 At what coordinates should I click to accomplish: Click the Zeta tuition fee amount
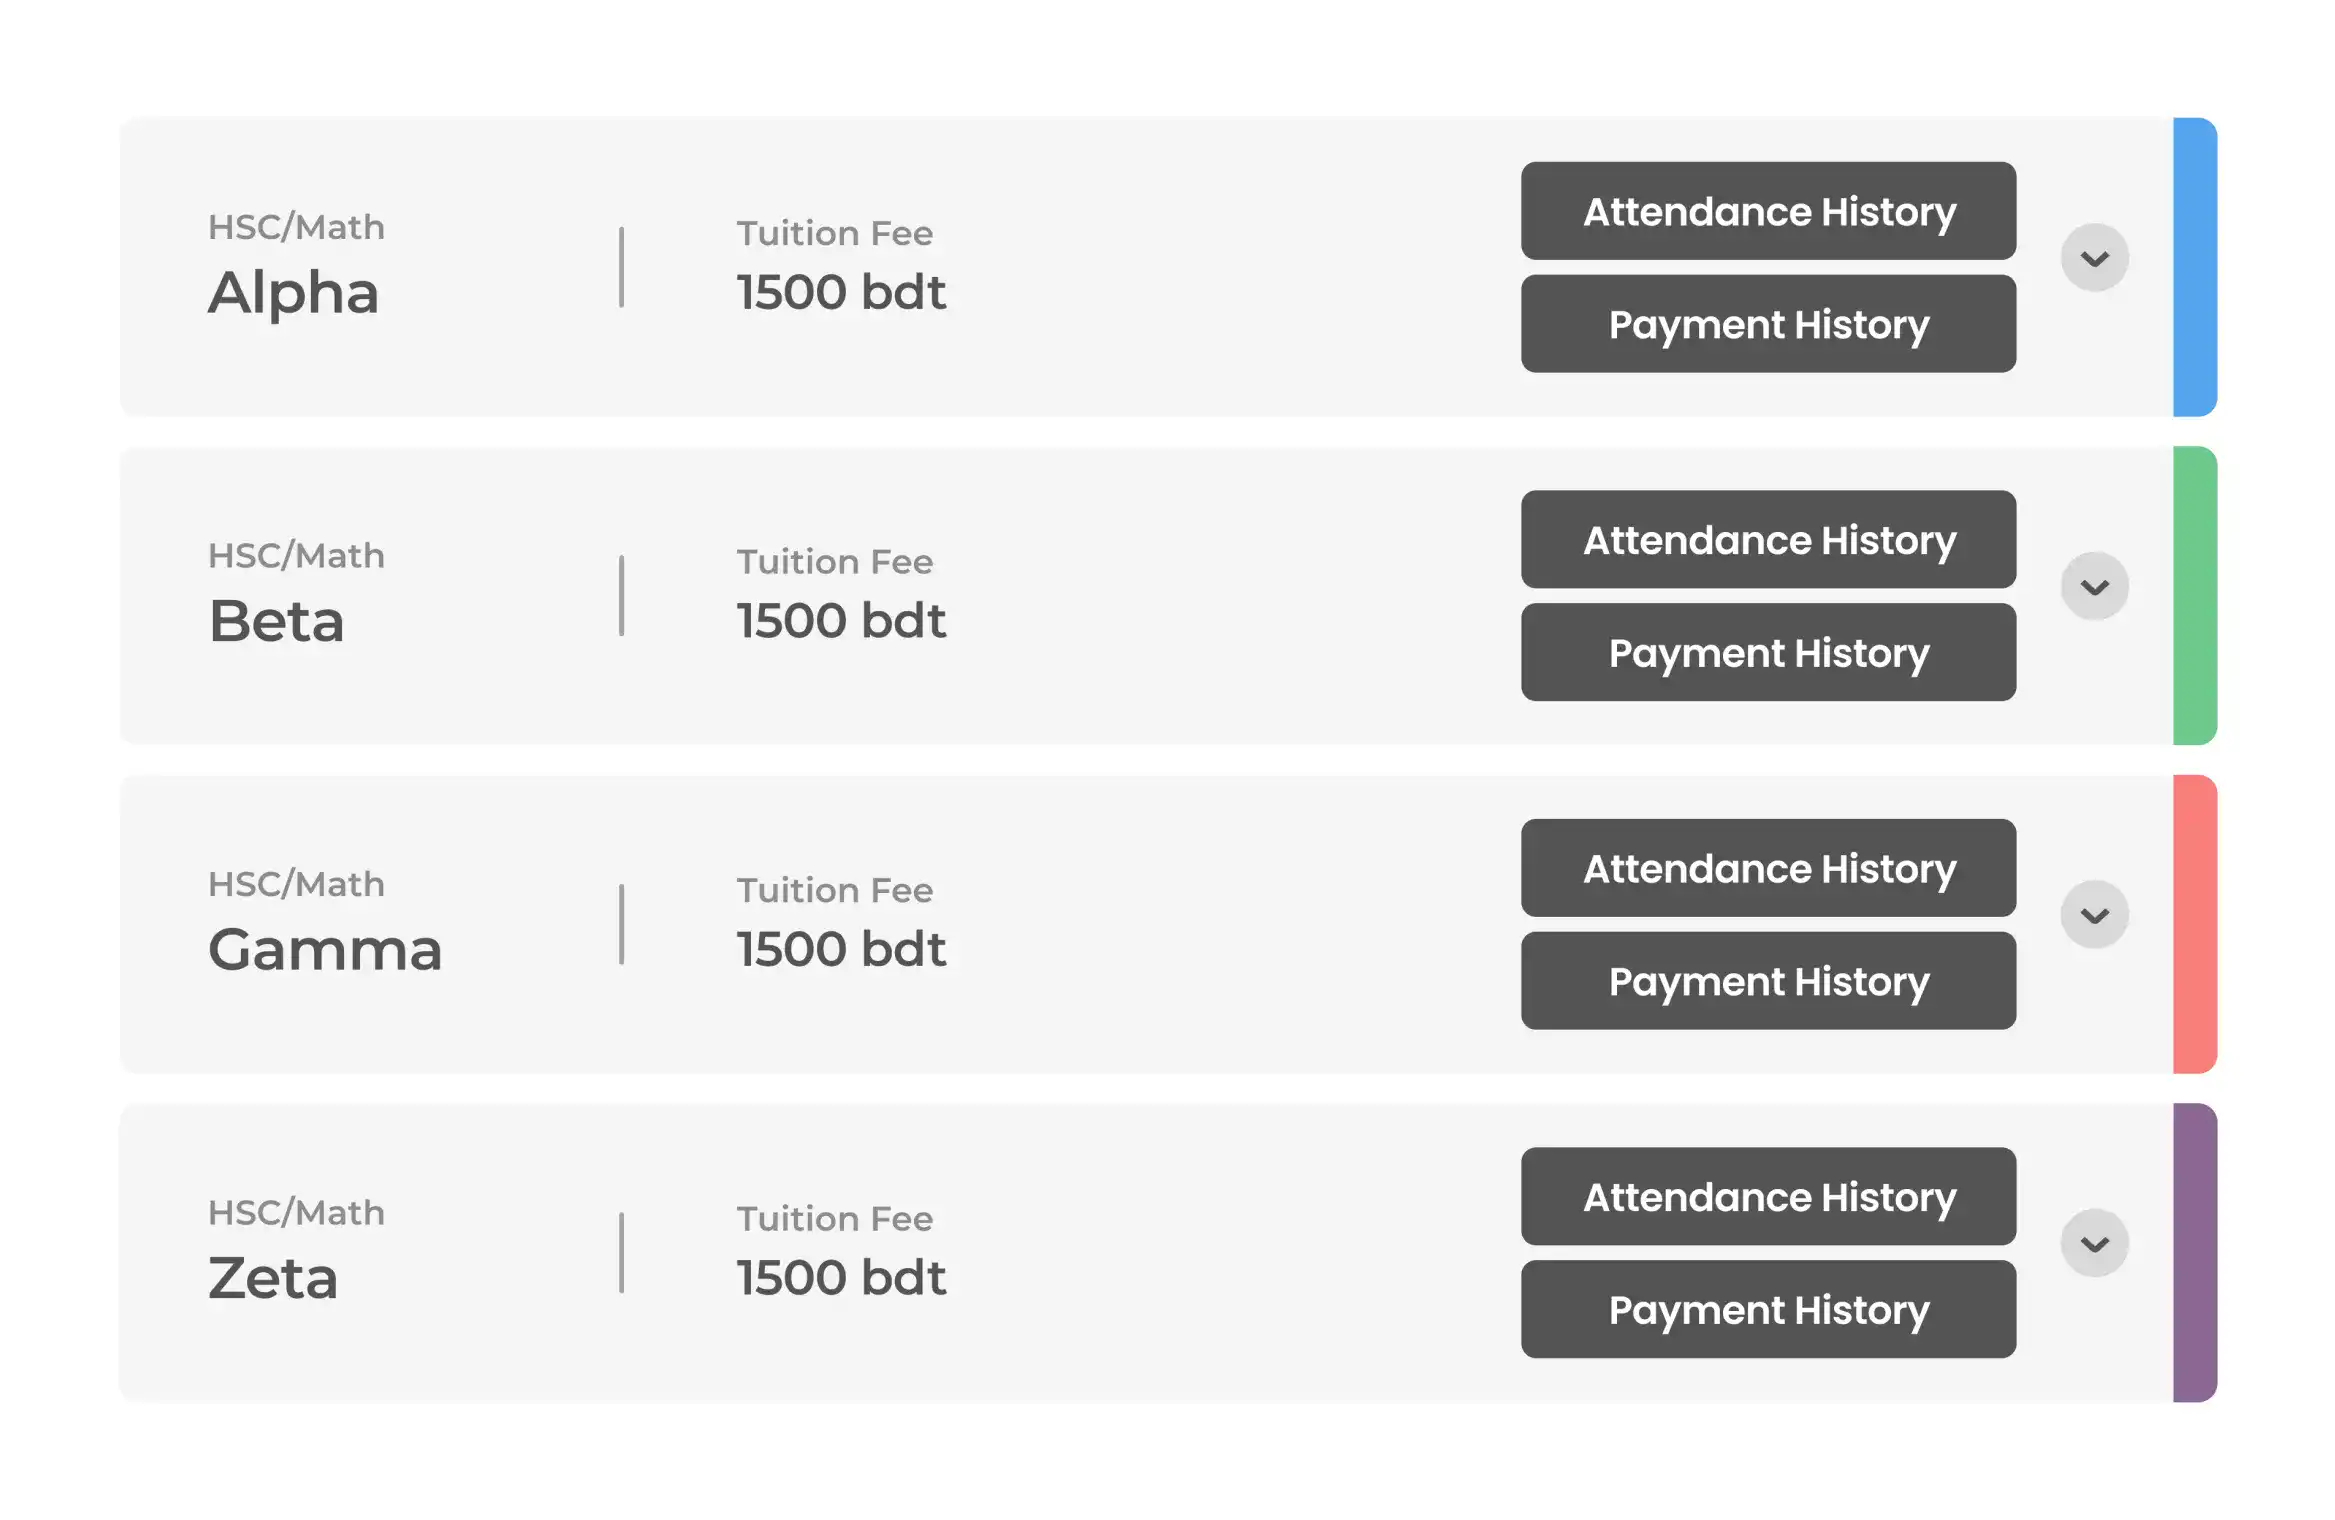coord(840,1278)
